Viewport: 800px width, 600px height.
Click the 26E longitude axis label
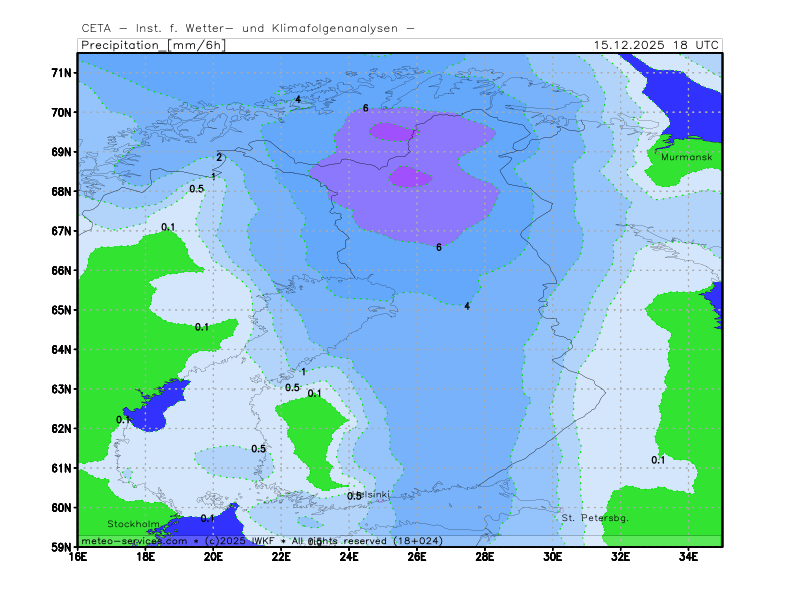[x=417, y=557]
